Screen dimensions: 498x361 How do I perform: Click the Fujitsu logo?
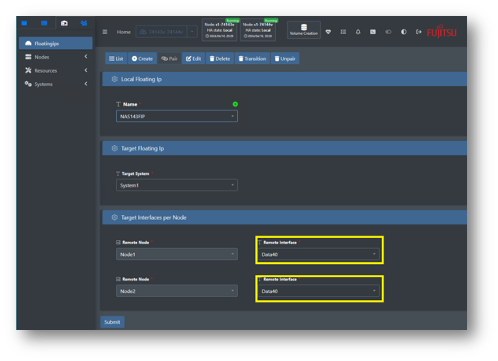[442, 32]
